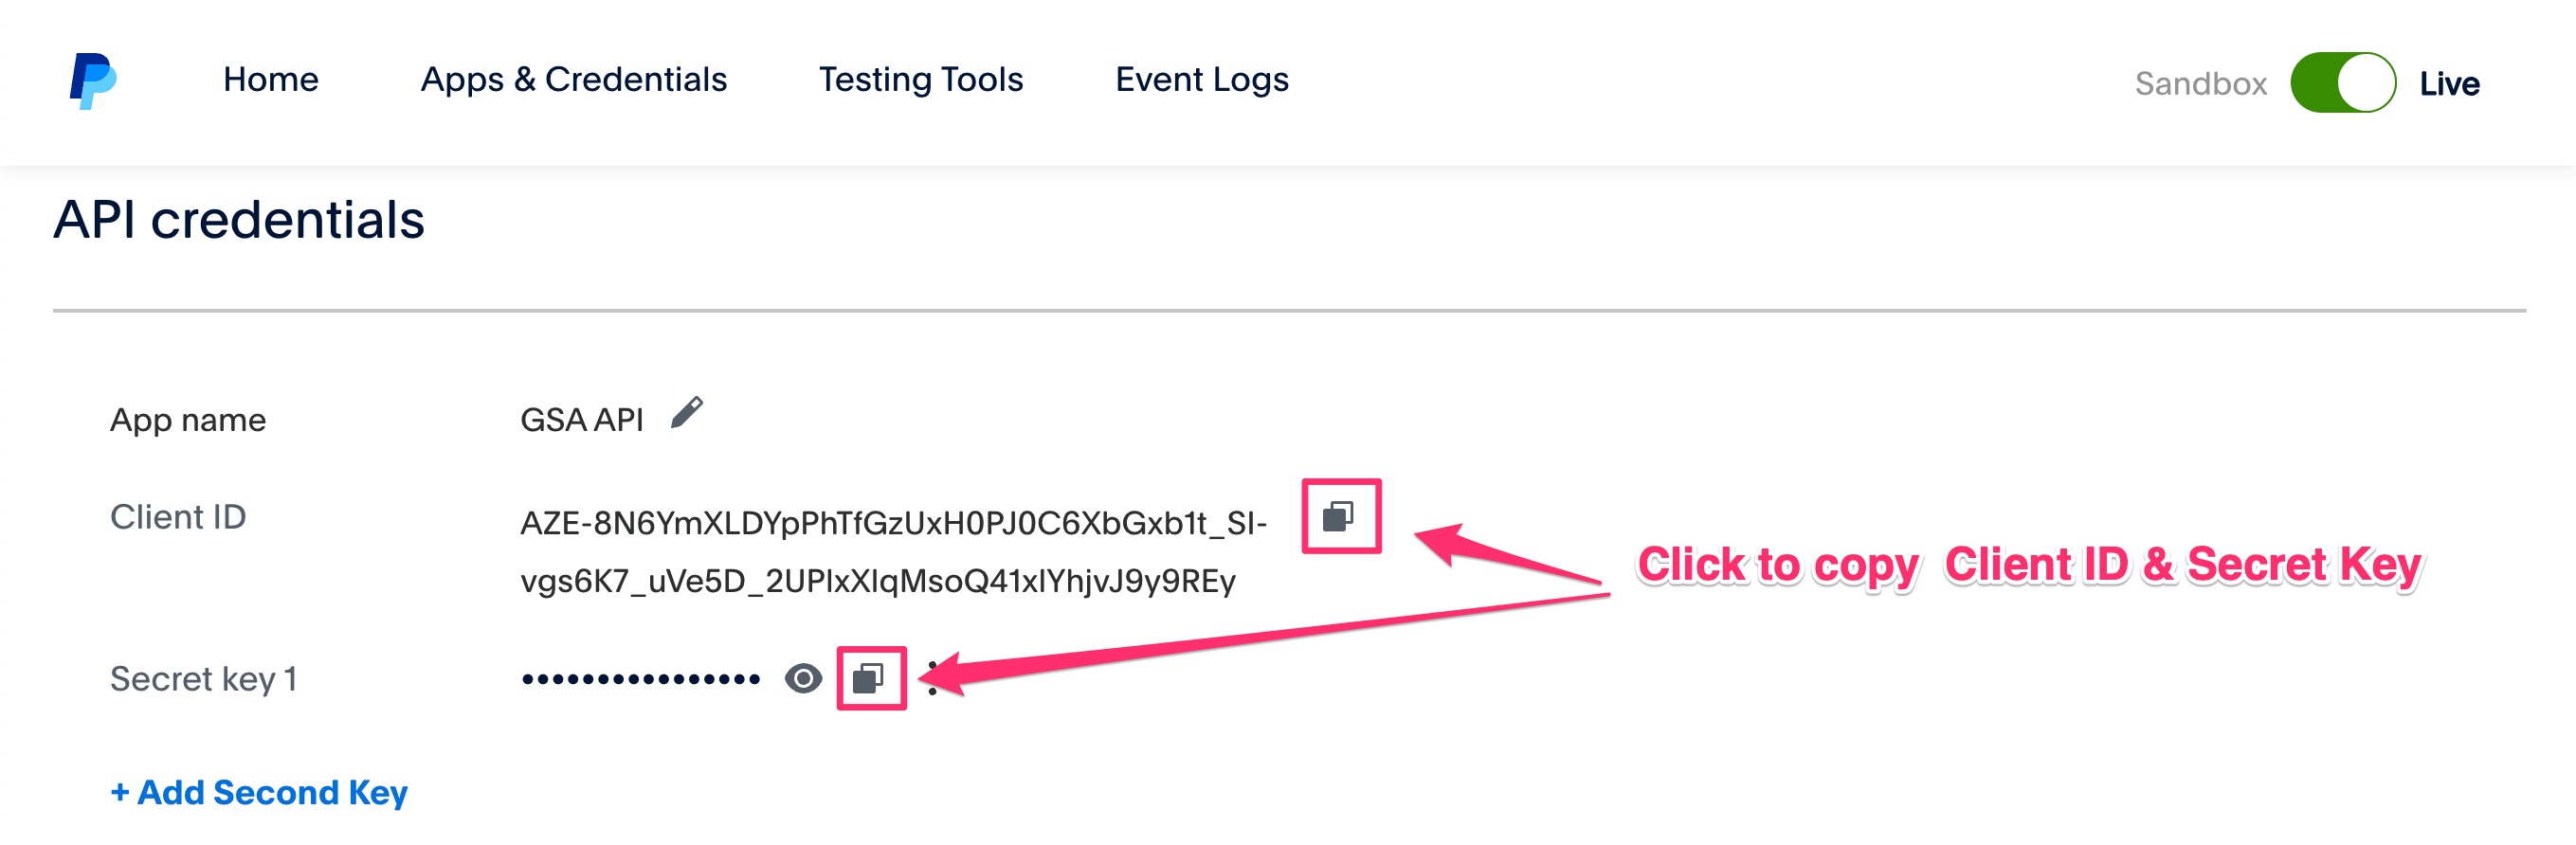This screenshot has width=2576, height=845.
Task: Click the + Add Second Key link
Action: (x=259, y=792)
